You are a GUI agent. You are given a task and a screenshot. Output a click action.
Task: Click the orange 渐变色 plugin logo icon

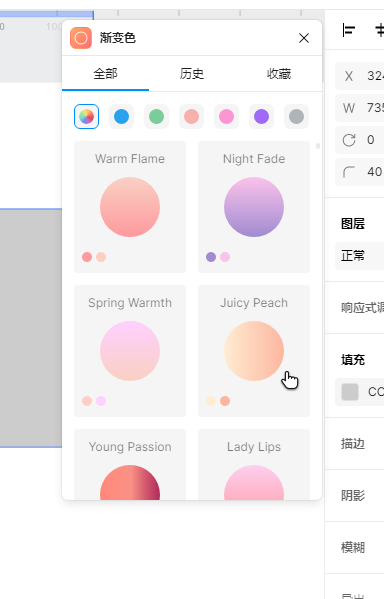pyautogui.click(x=81, y=38)
